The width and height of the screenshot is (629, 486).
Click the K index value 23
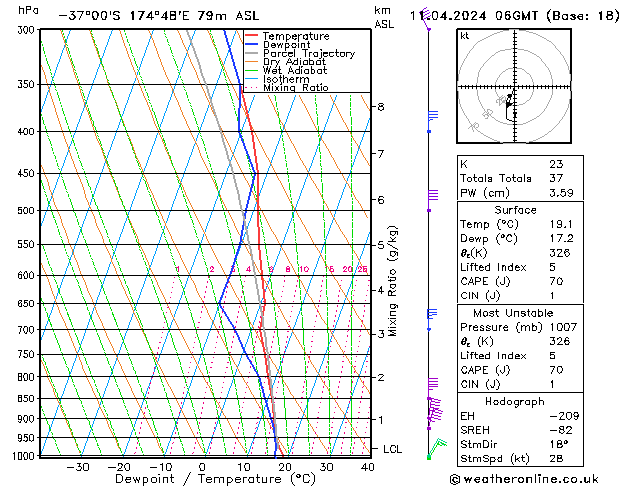[x=556, y=164]
